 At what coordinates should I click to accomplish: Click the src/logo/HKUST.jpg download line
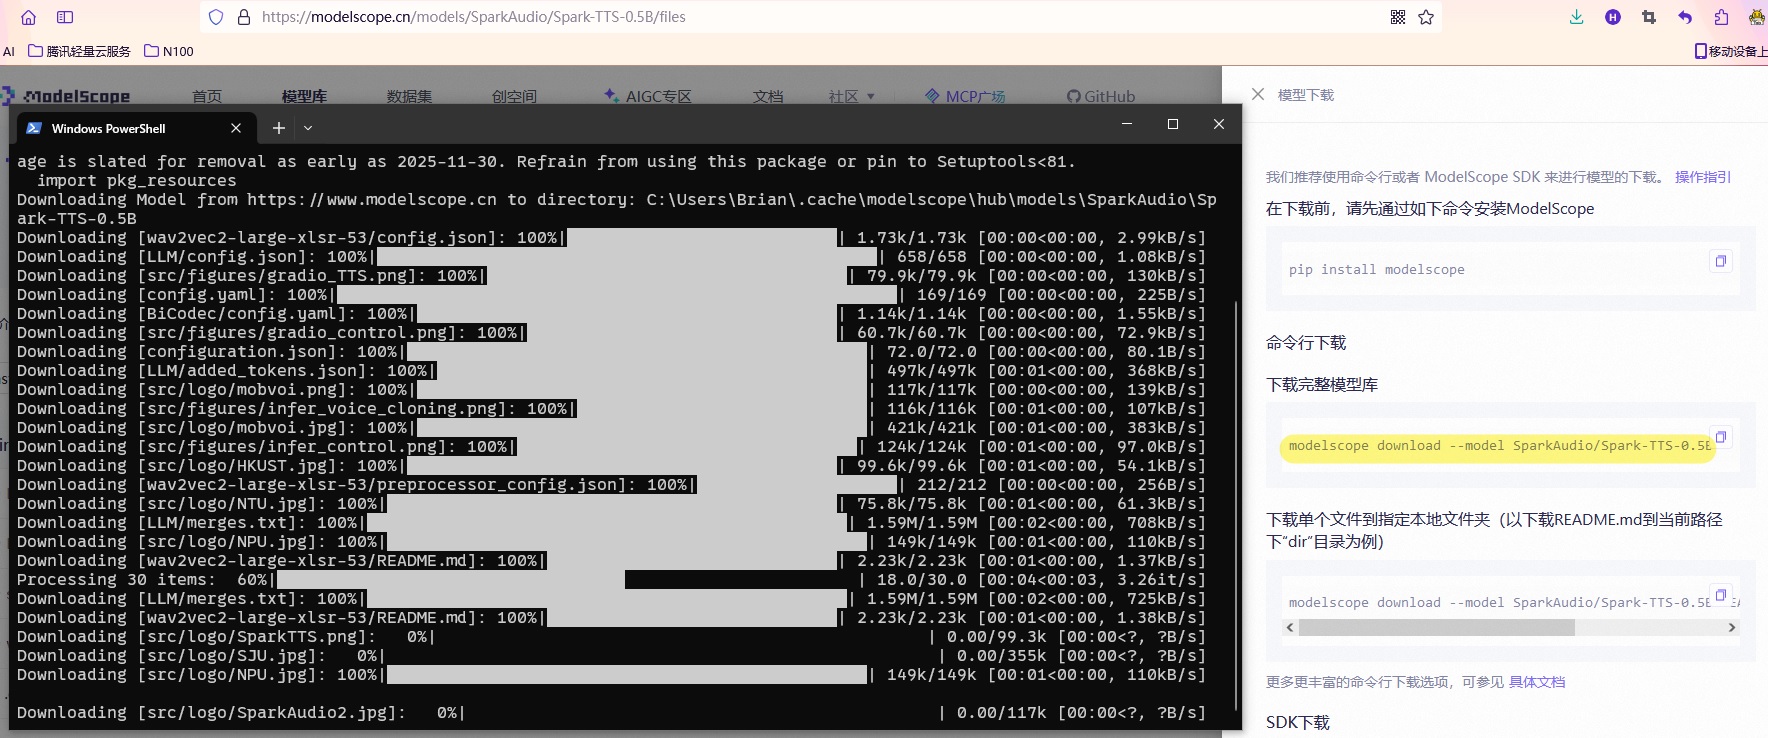(x=611, y=466)
